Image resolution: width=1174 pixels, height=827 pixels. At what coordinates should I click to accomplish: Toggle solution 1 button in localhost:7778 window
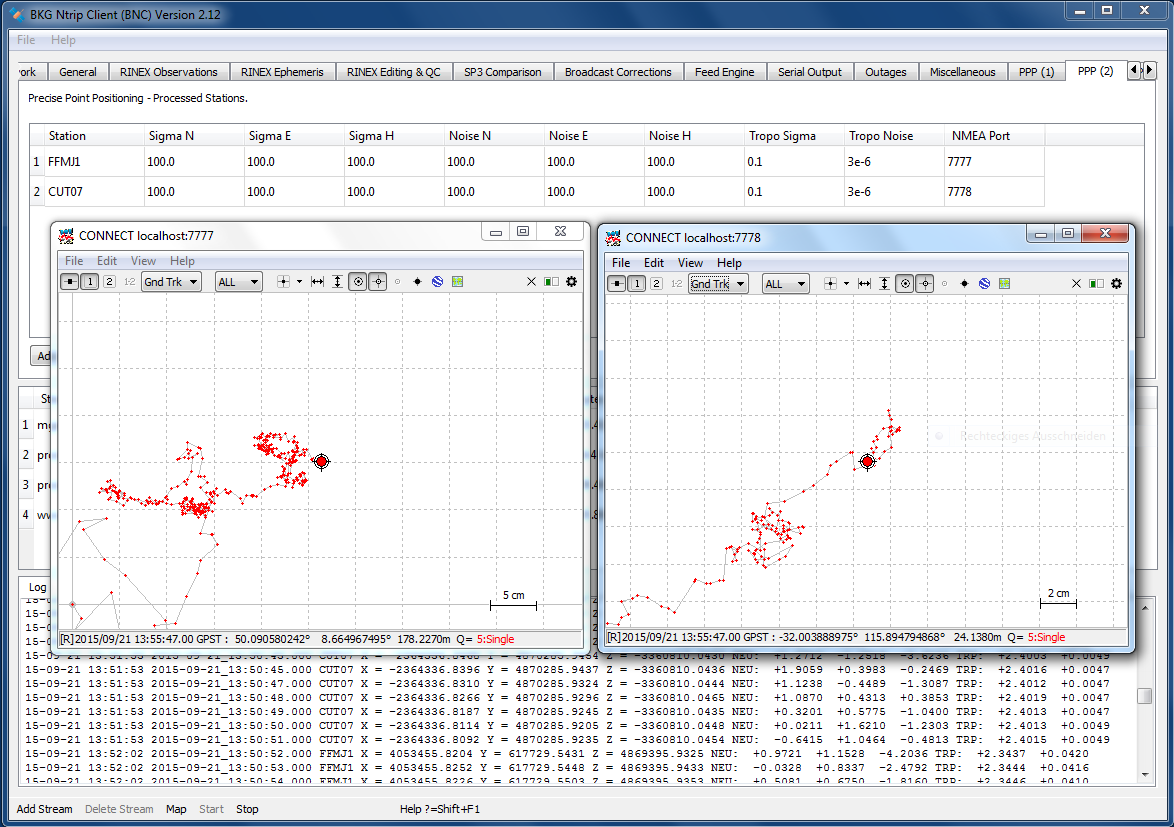click(637, 284)
